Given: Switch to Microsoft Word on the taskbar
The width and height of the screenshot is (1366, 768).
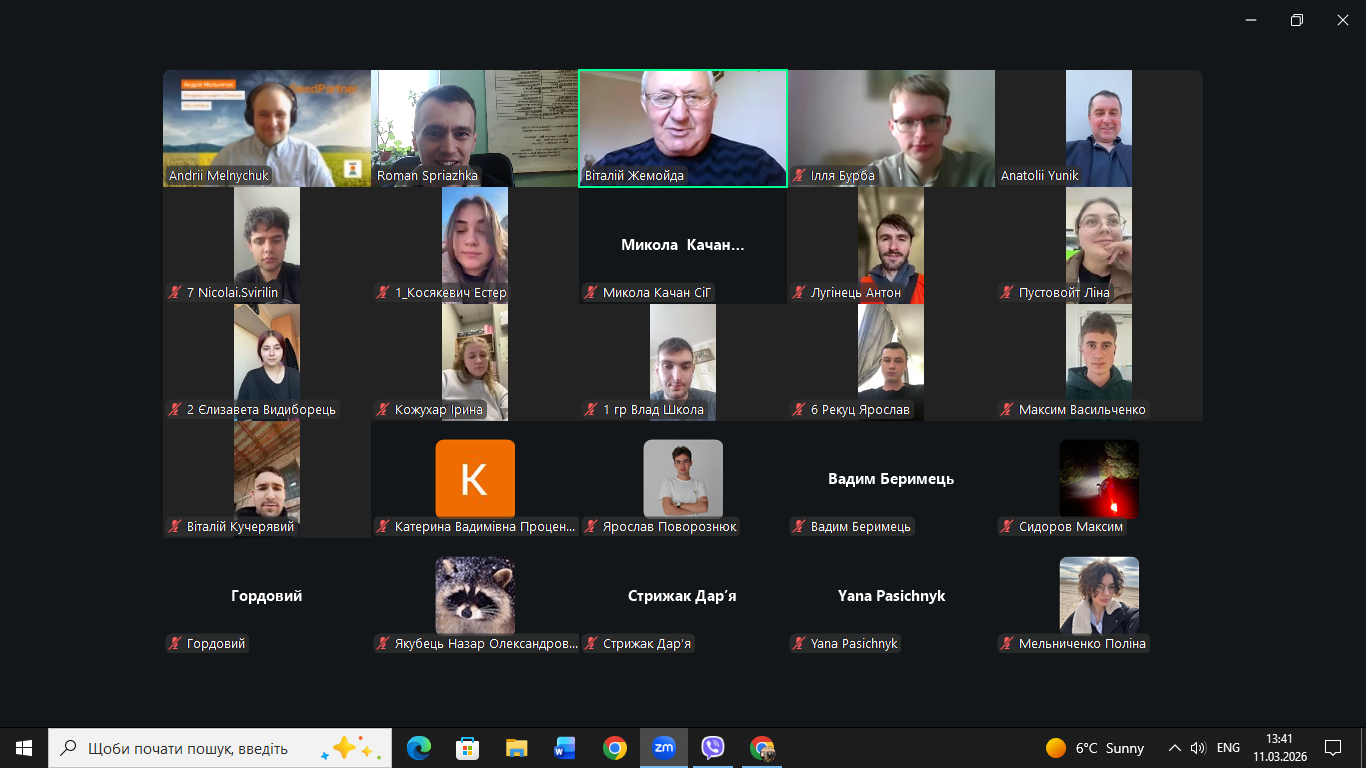Looking at the screenshot, I should (565, 748).
